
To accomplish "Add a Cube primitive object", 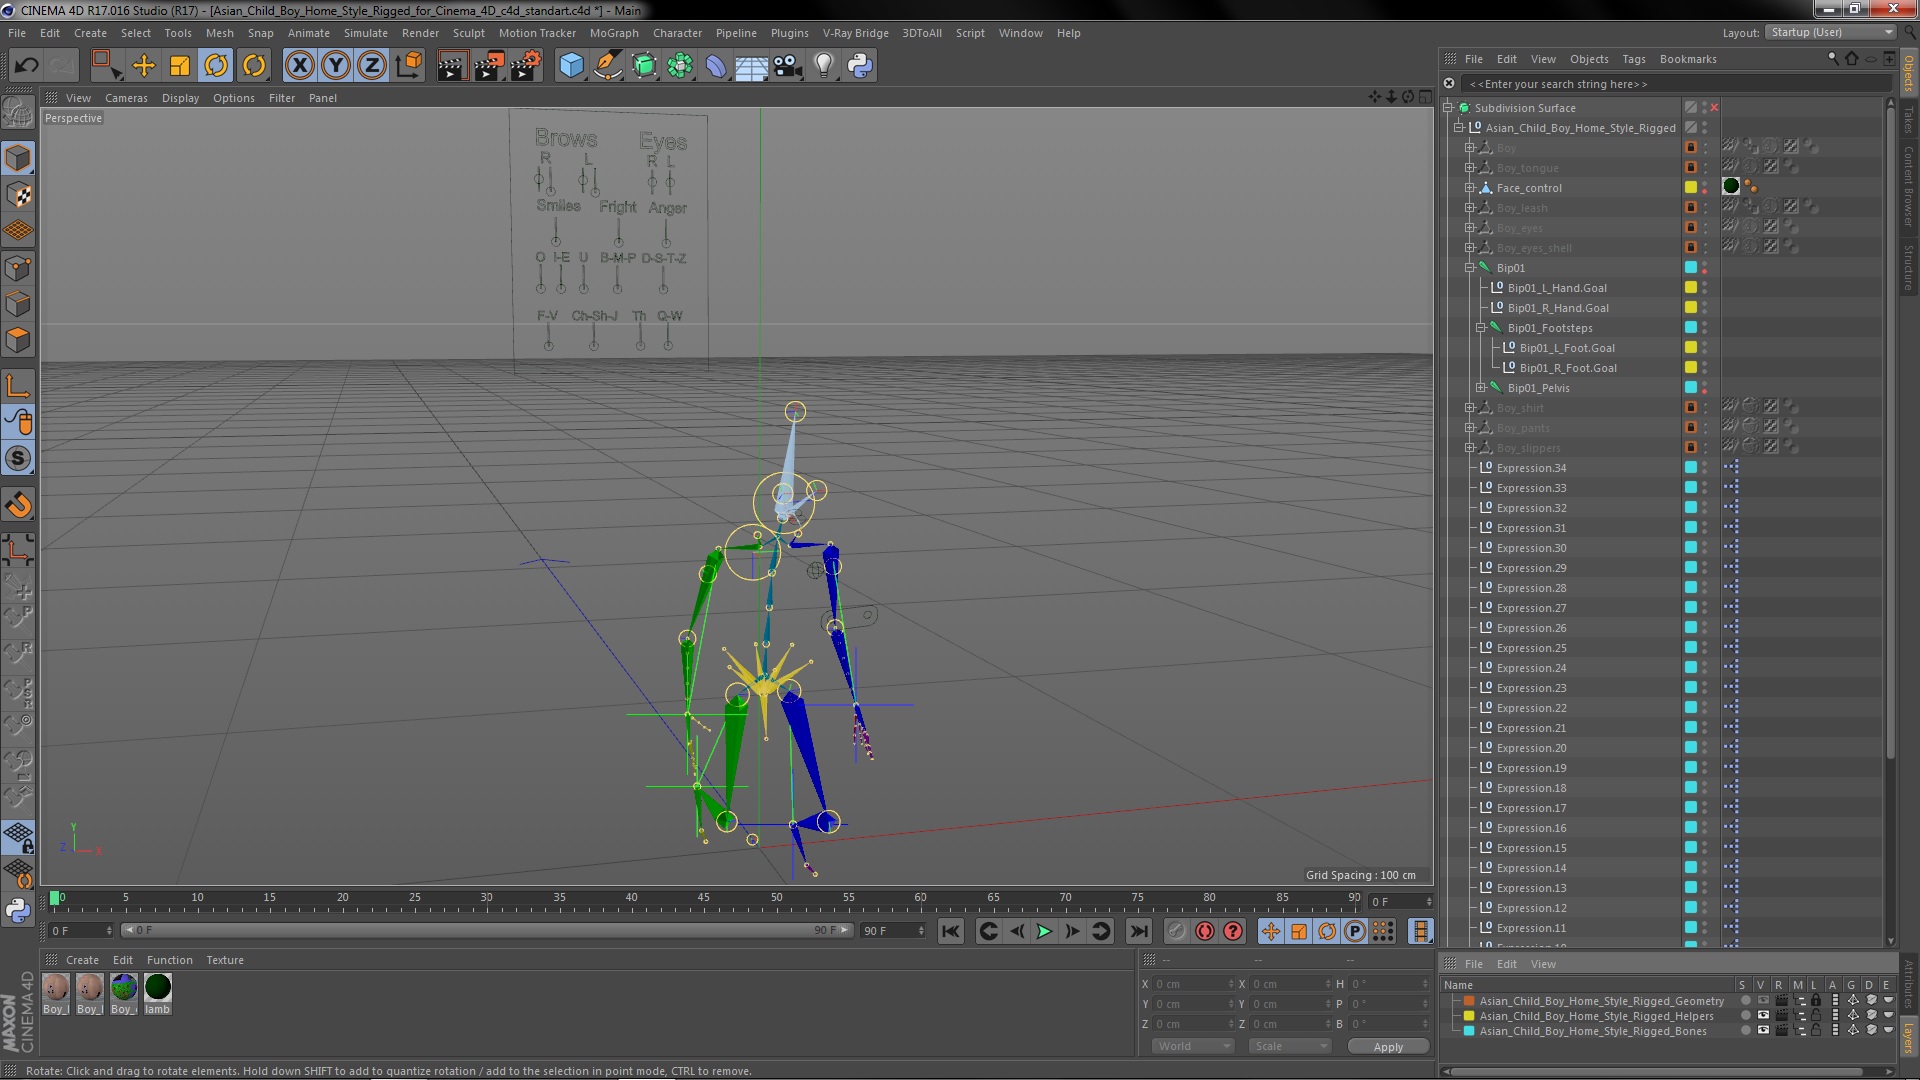I will coord(571,66).
